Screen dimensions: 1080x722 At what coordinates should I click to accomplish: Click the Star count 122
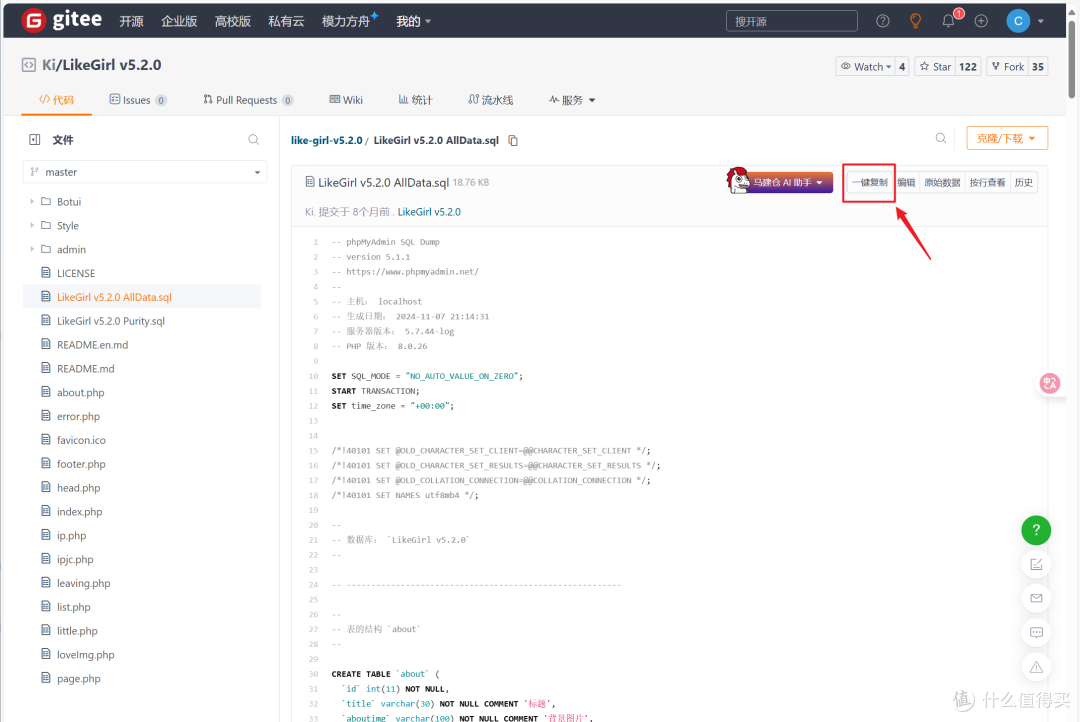(968, 67)
